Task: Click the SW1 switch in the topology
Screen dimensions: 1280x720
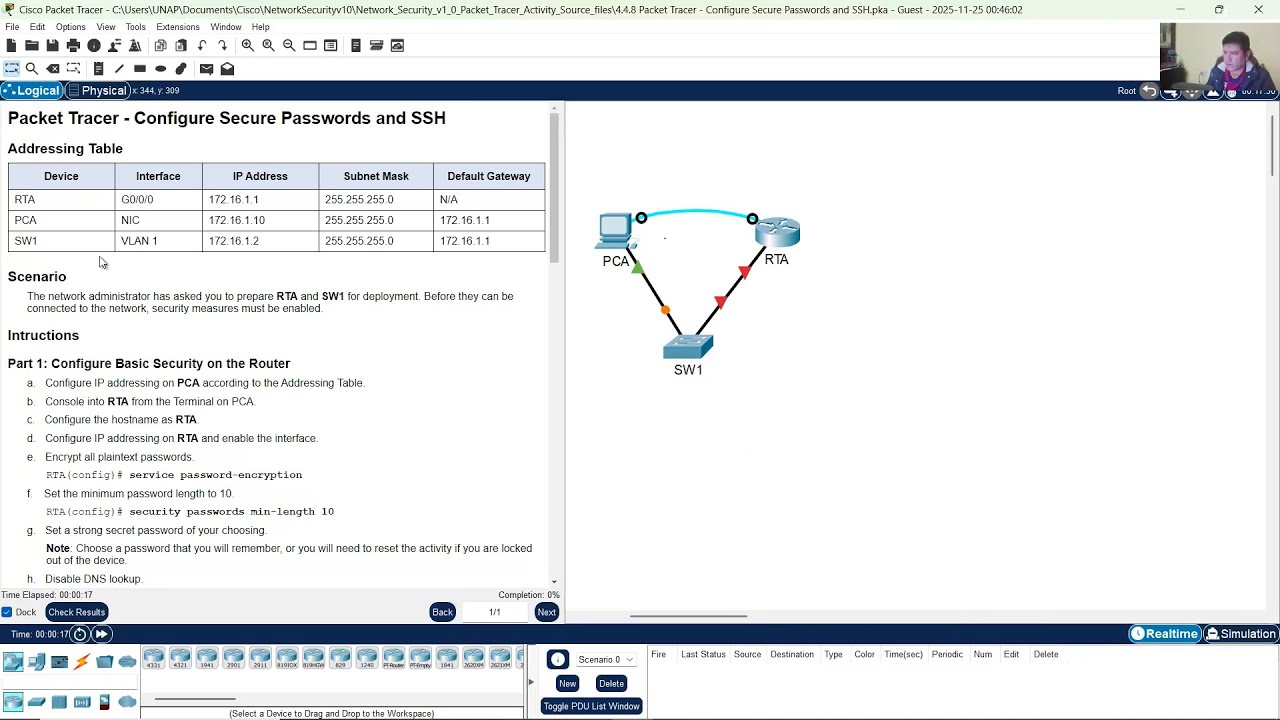Action: [x=688, y=347]
